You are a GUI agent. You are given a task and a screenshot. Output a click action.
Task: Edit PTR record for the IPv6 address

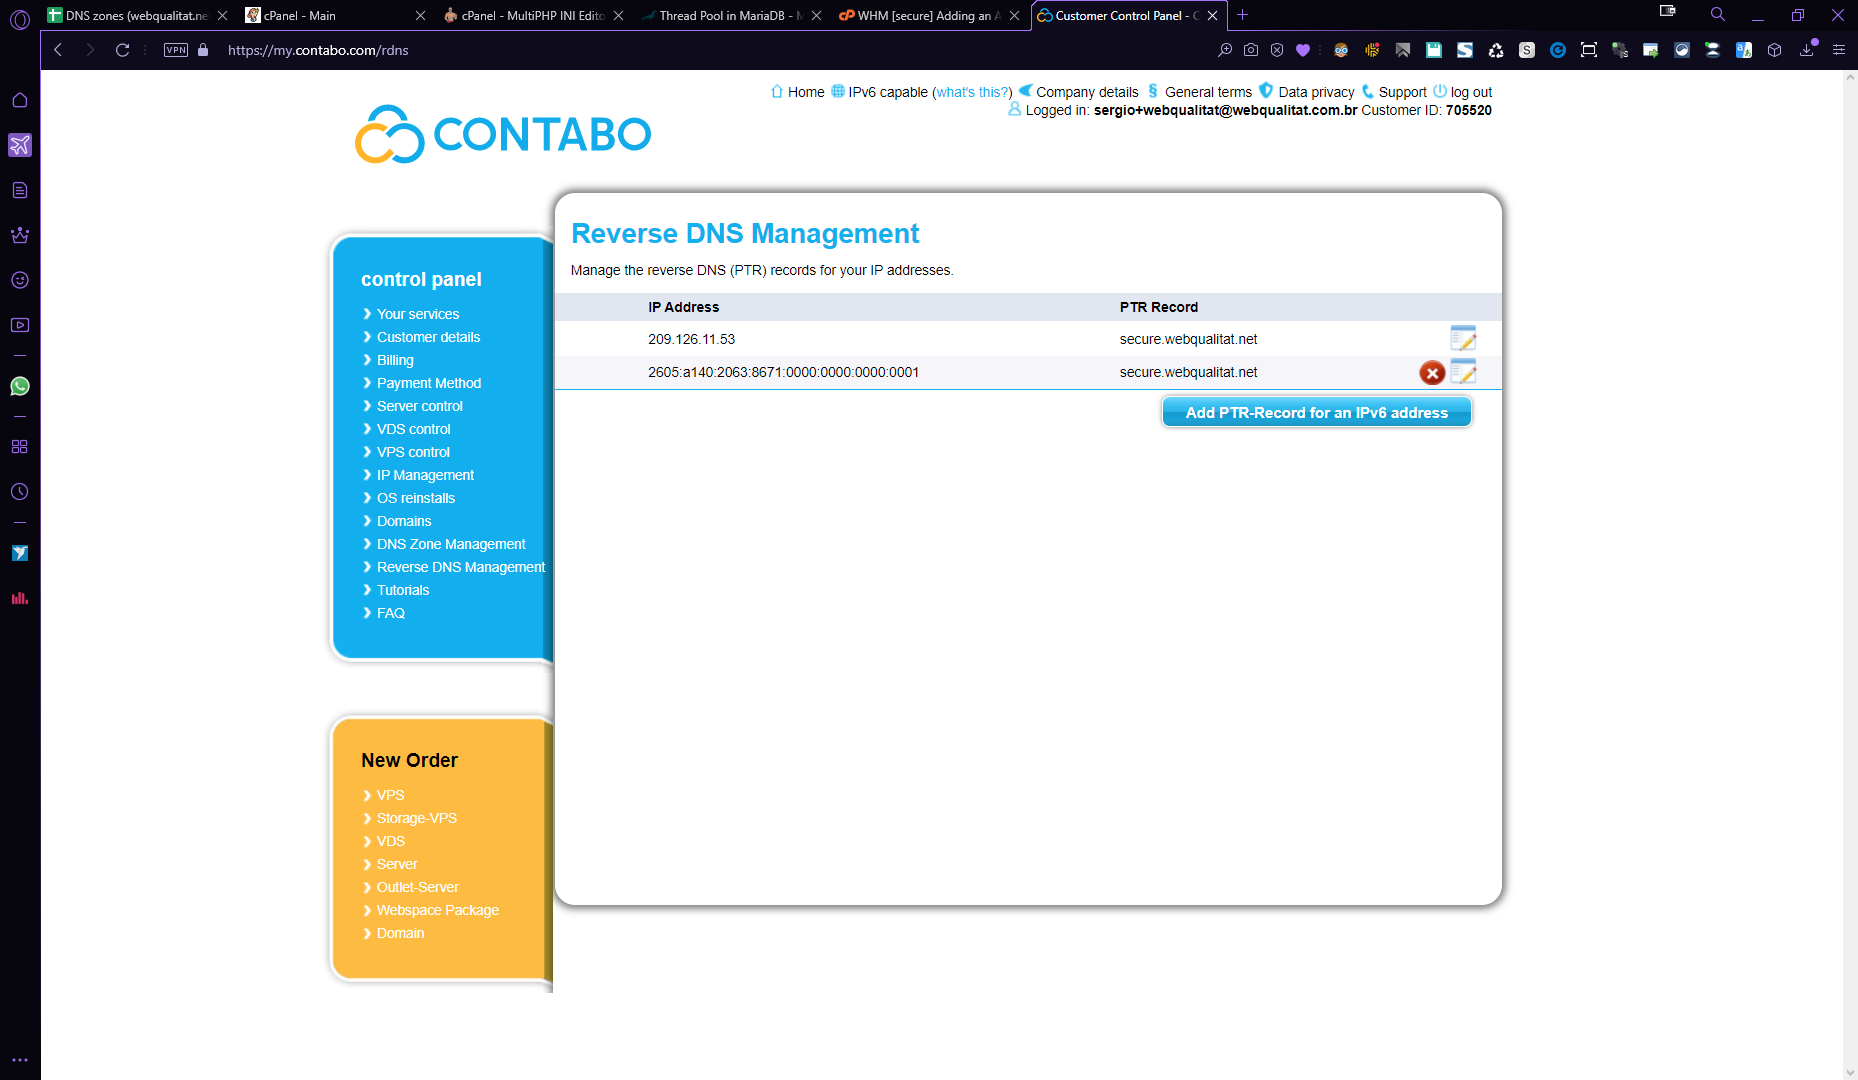[1463, 372]
